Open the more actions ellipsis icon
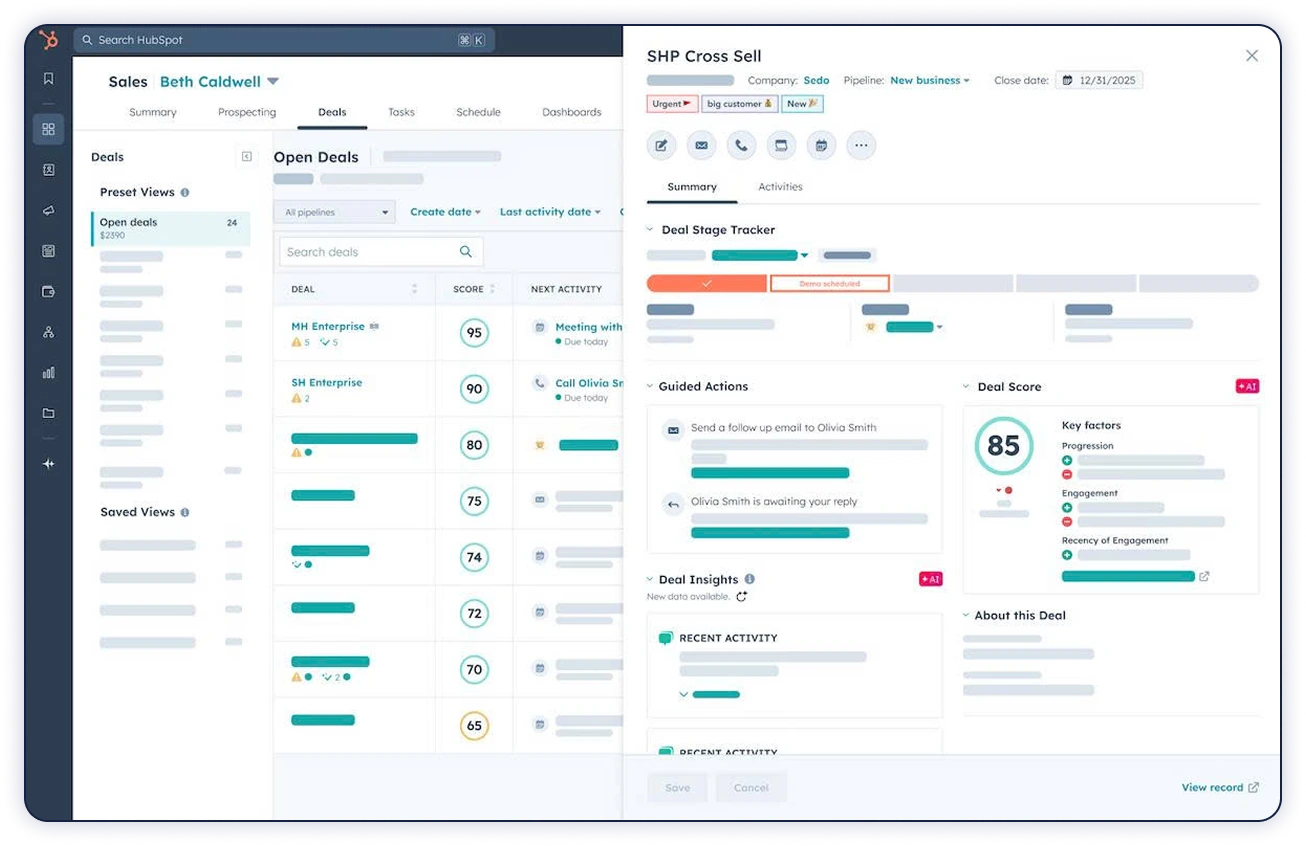The image size is (1306, 846). tap(861, 146)
